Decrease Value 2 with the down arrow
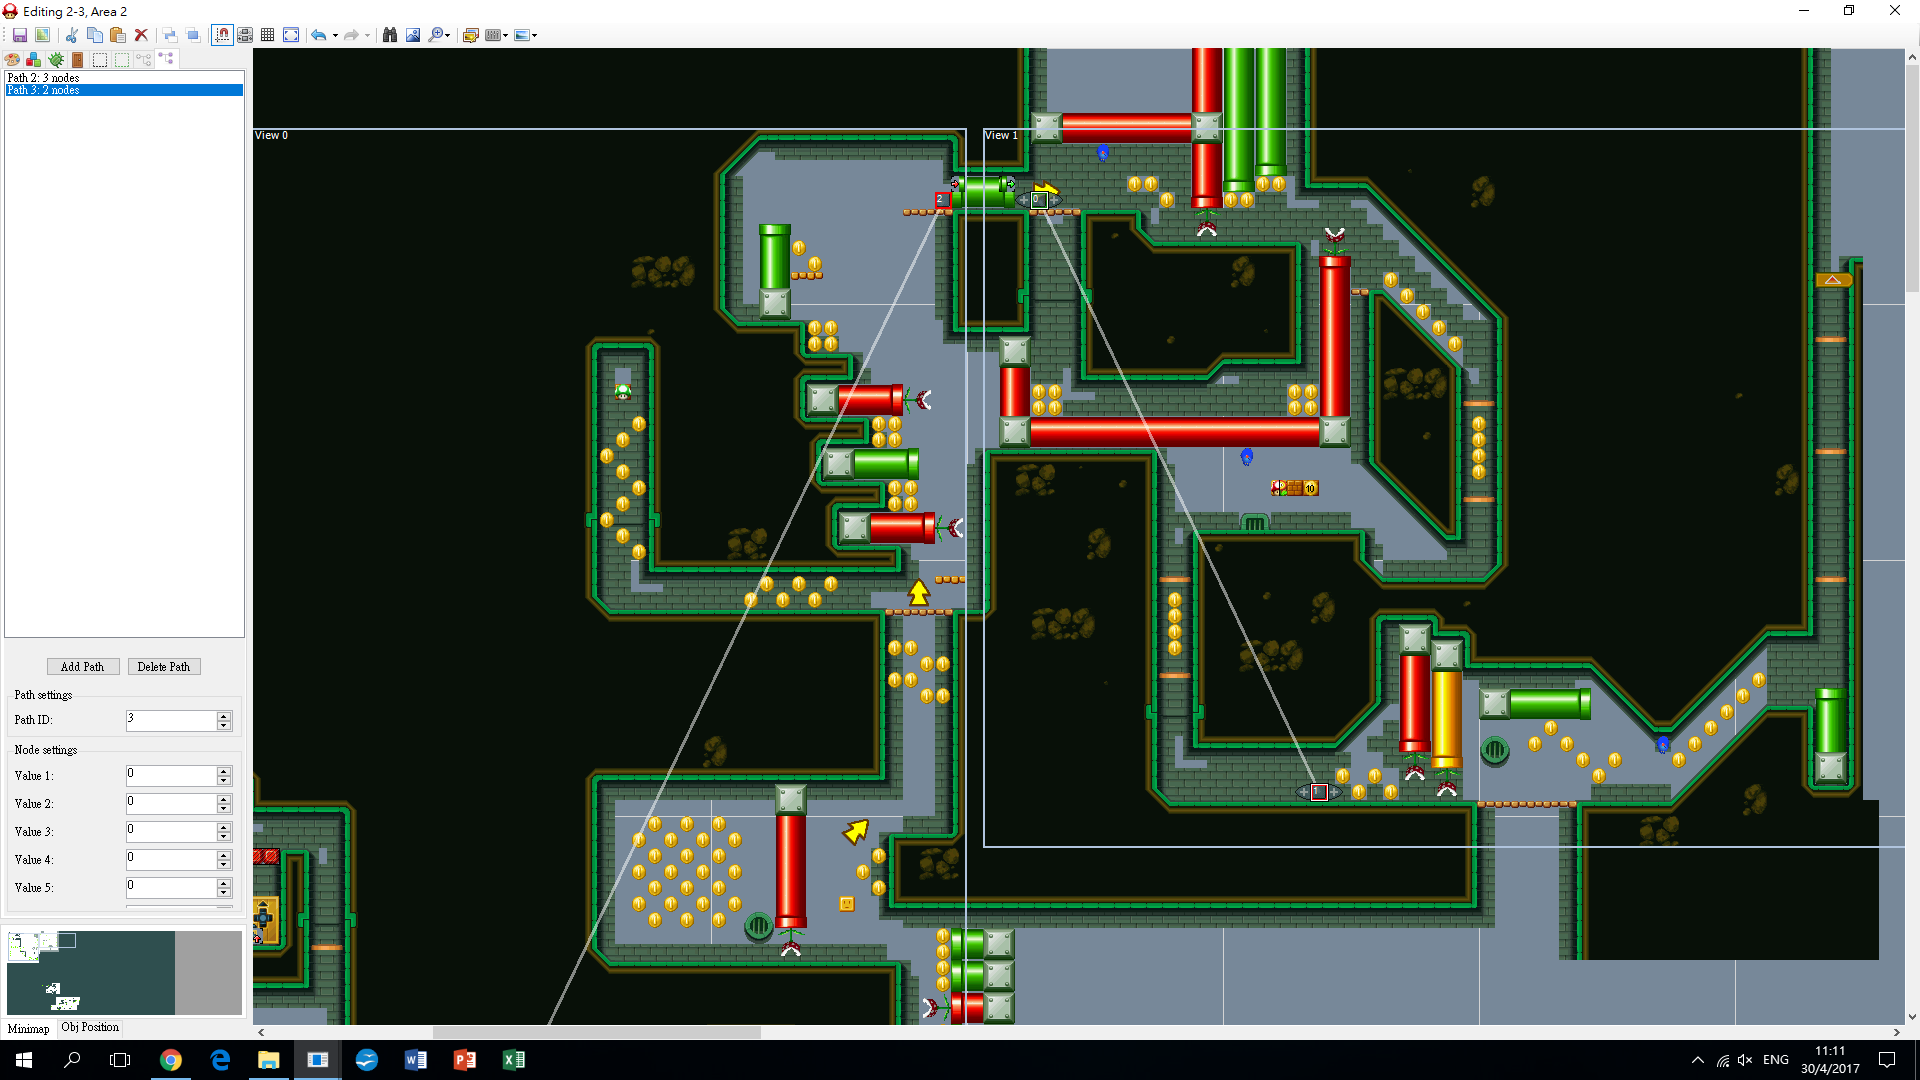 pyautogui.click(x=224, y=809)
